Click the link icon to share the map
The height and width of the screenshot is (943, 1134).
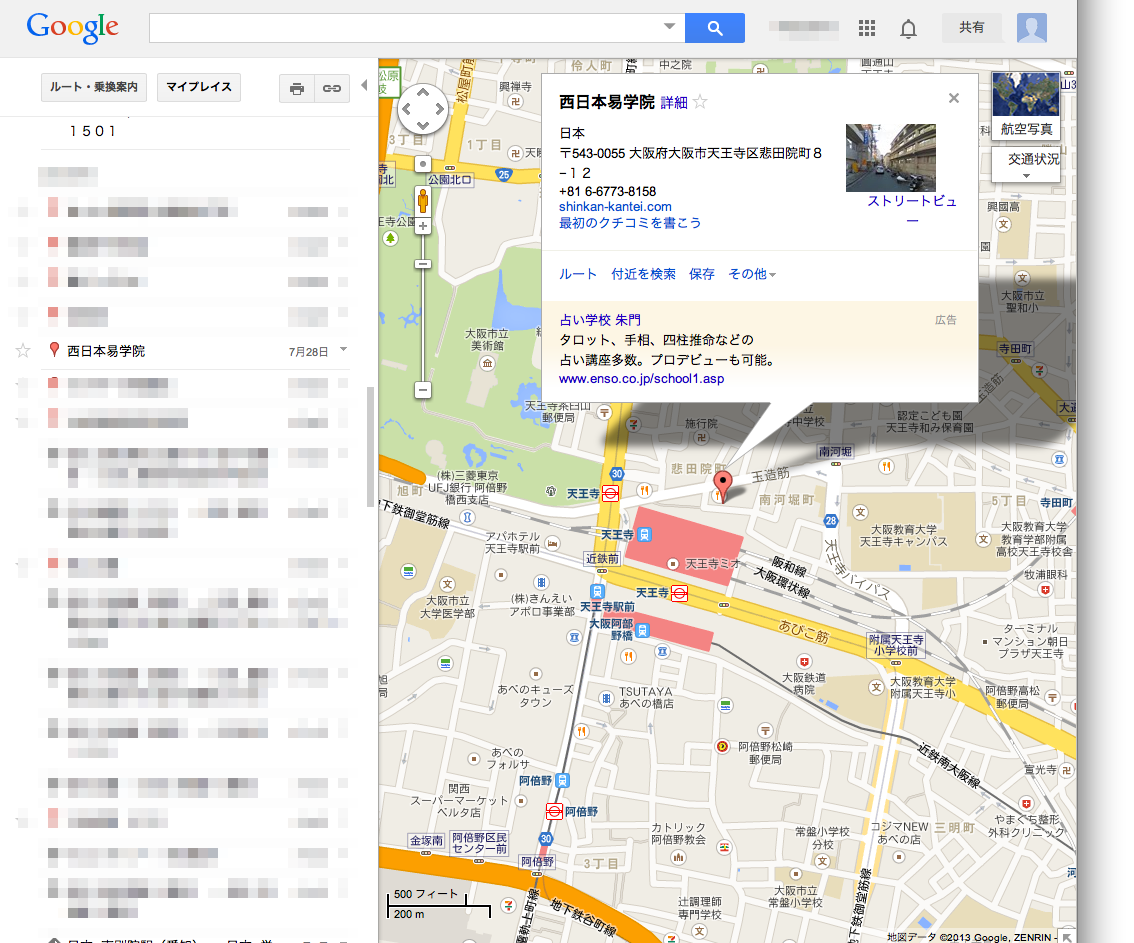(x=332, y=88)
